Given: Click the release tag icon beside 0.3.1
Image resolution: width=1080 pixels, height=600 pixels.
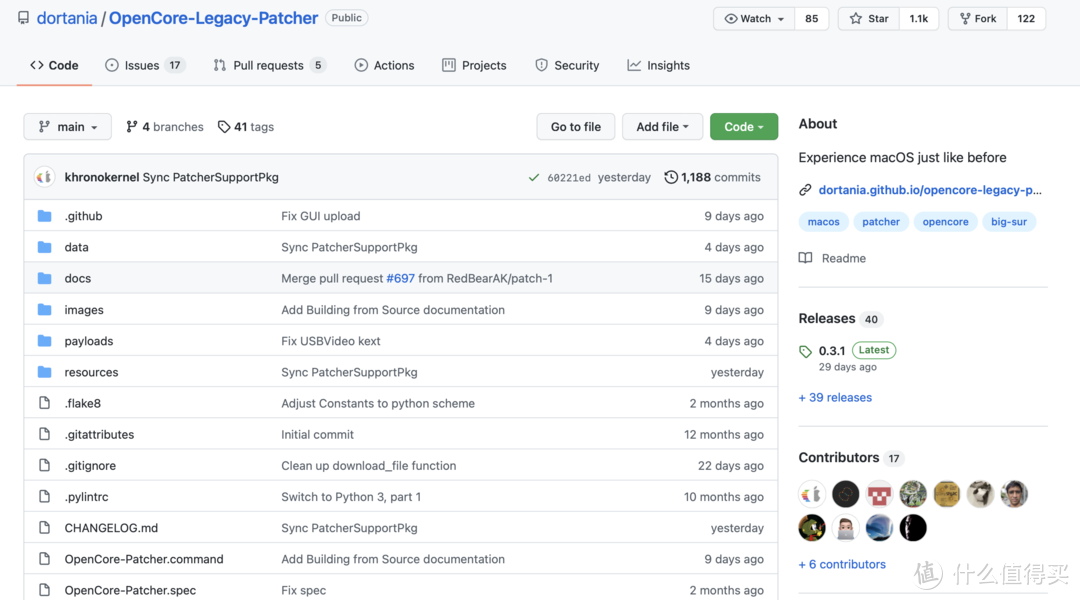Looking at the screenshot, I should 806,351.
